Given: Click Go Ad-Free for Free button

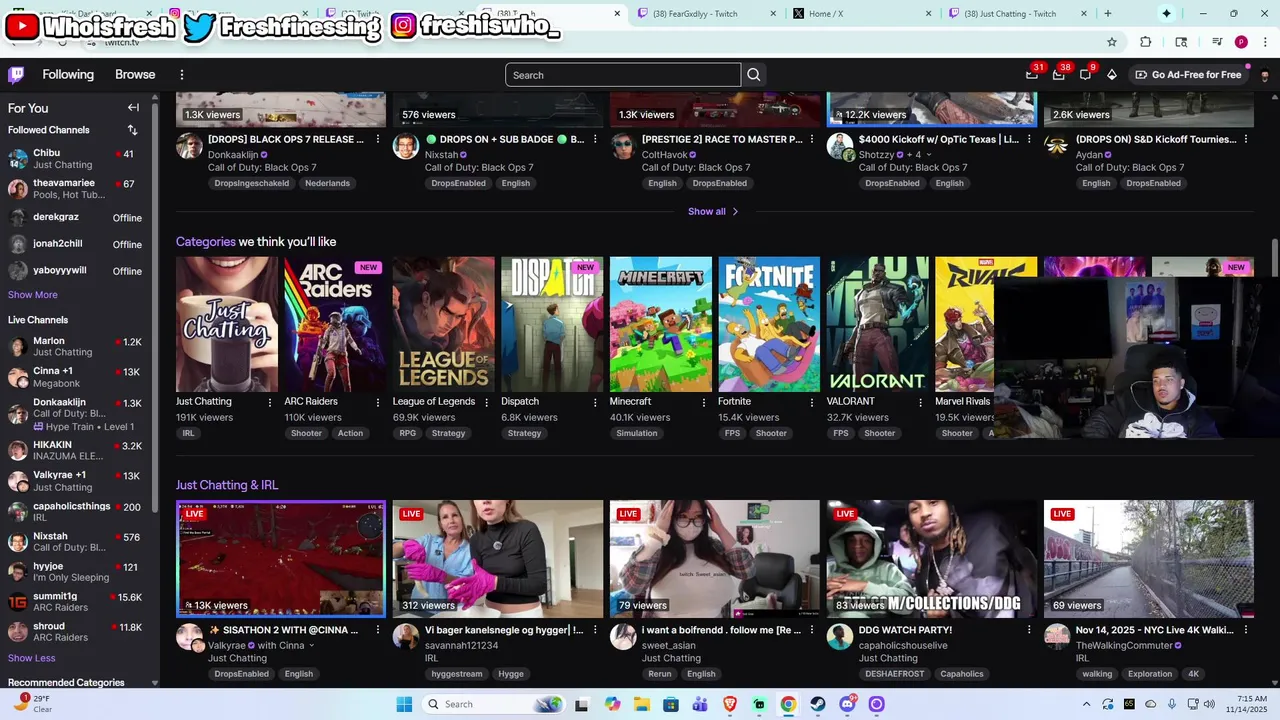Looking at the screenshot, I should click(x=1189, y=75).
